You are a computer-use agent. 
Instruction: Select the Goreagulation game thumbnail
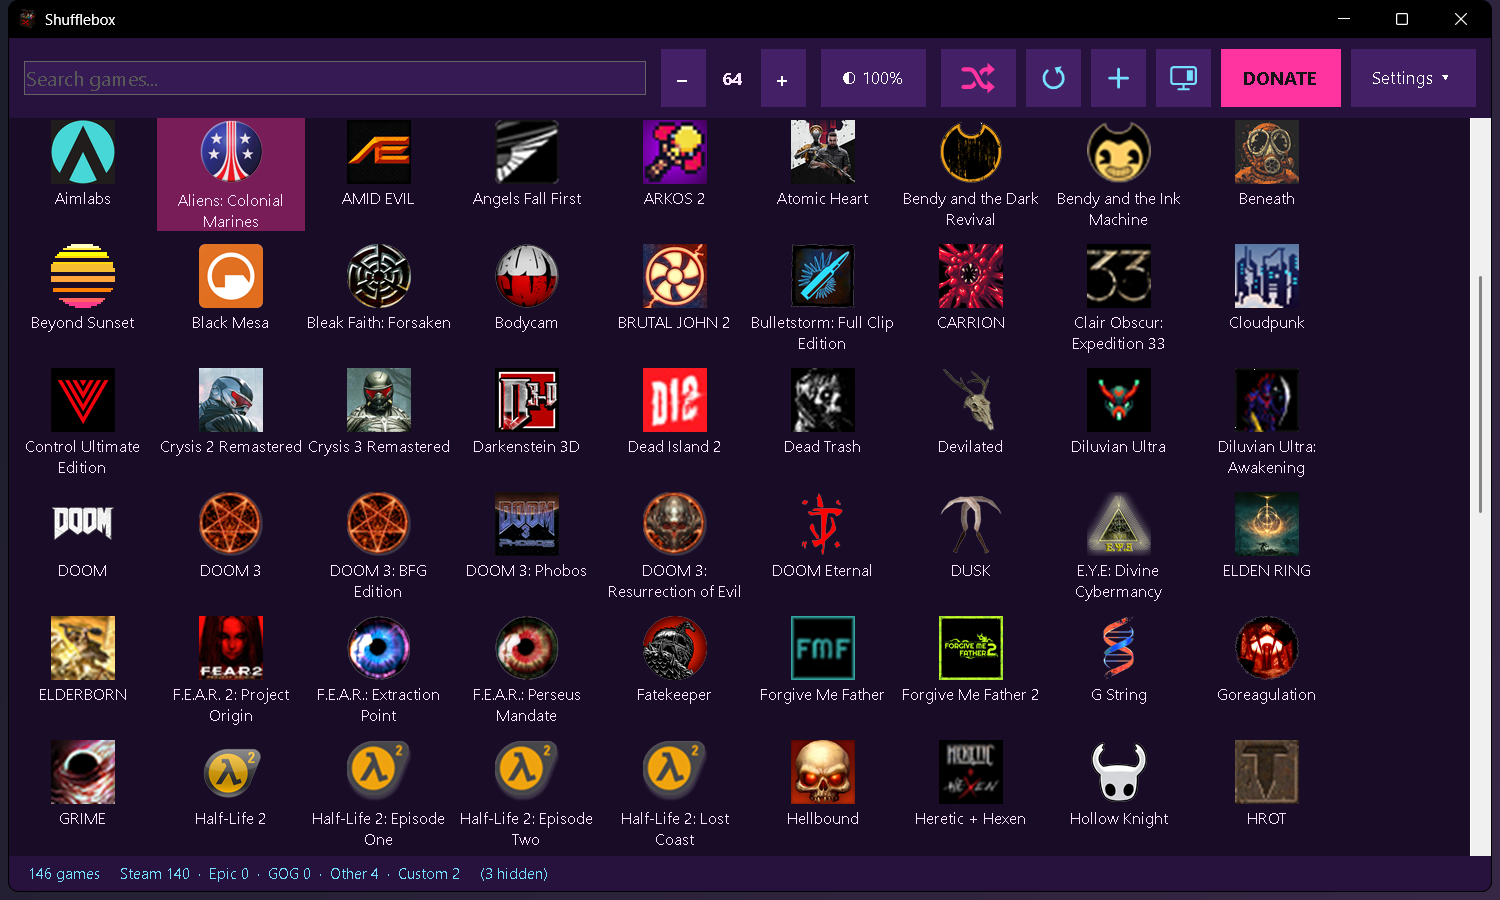tap(1267, 648)
